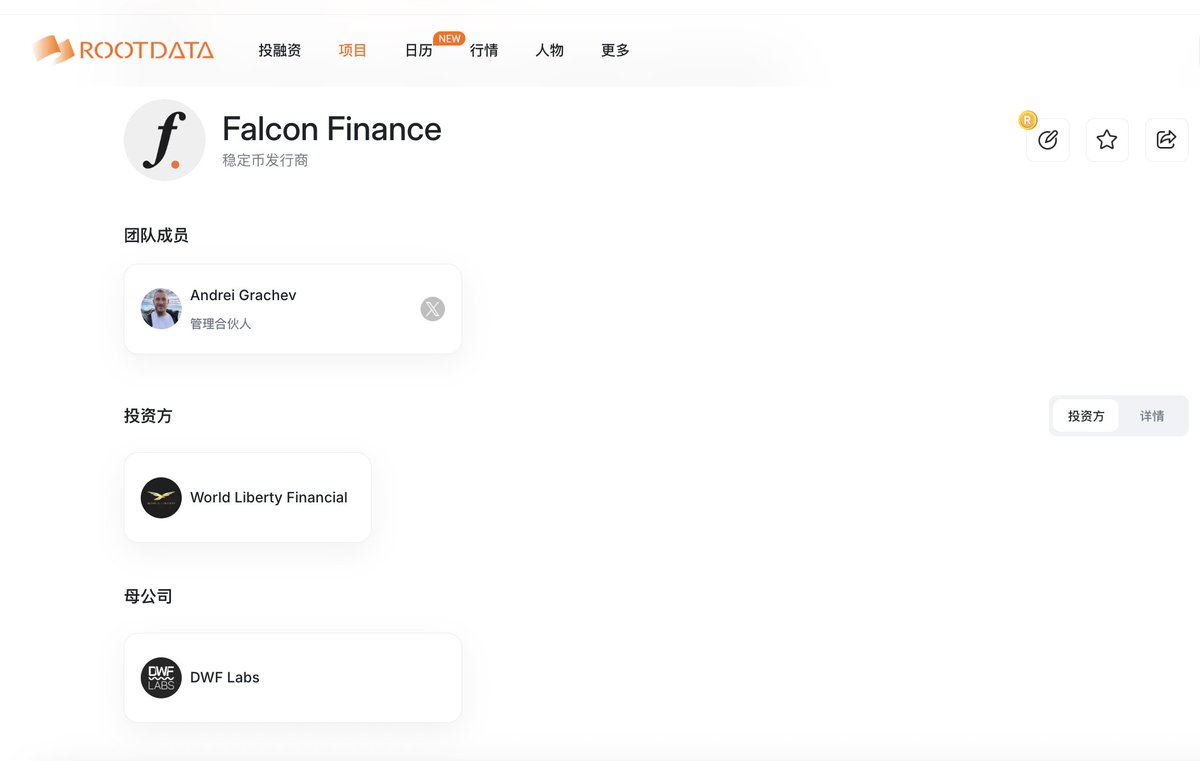The width and height of the screenshot is (1200, 761).
Task: Click the Falcon Finance title
Action: pos(332,129)
